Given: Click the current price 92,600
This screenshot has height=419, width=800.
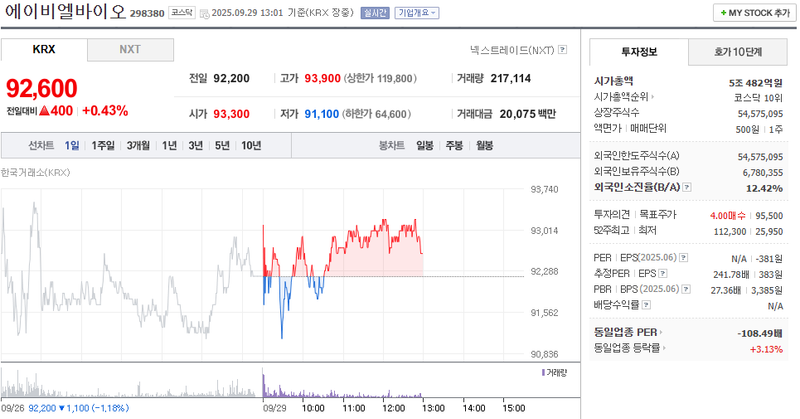Looking at the screenshot, I should coord(42,88).
